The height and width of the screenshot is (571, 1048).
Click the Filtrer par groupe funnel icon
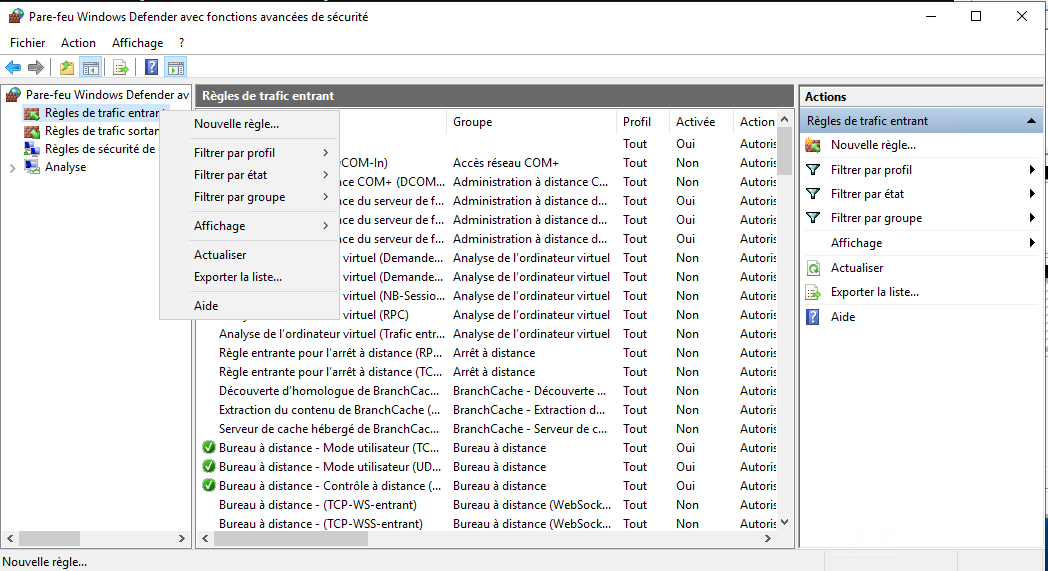coord(813,218)
